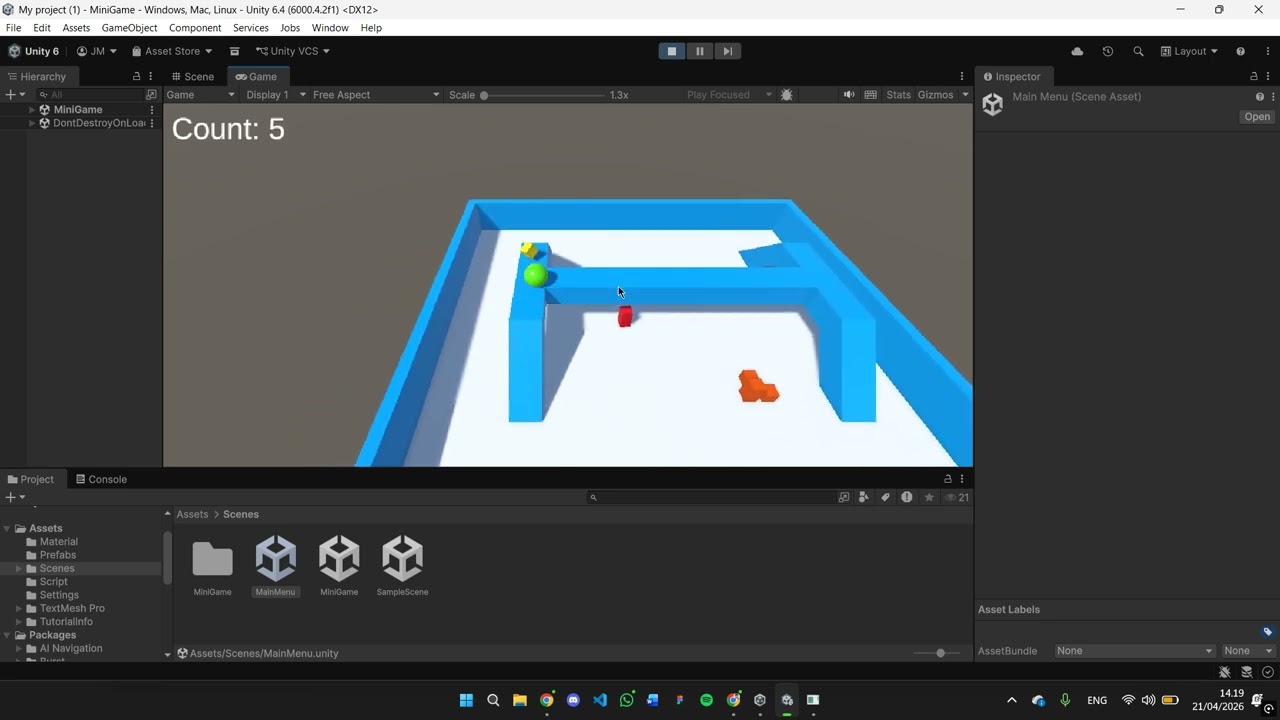Open the Game view mode dropdown
The image size is (1280, 720).
click(200, 95)
